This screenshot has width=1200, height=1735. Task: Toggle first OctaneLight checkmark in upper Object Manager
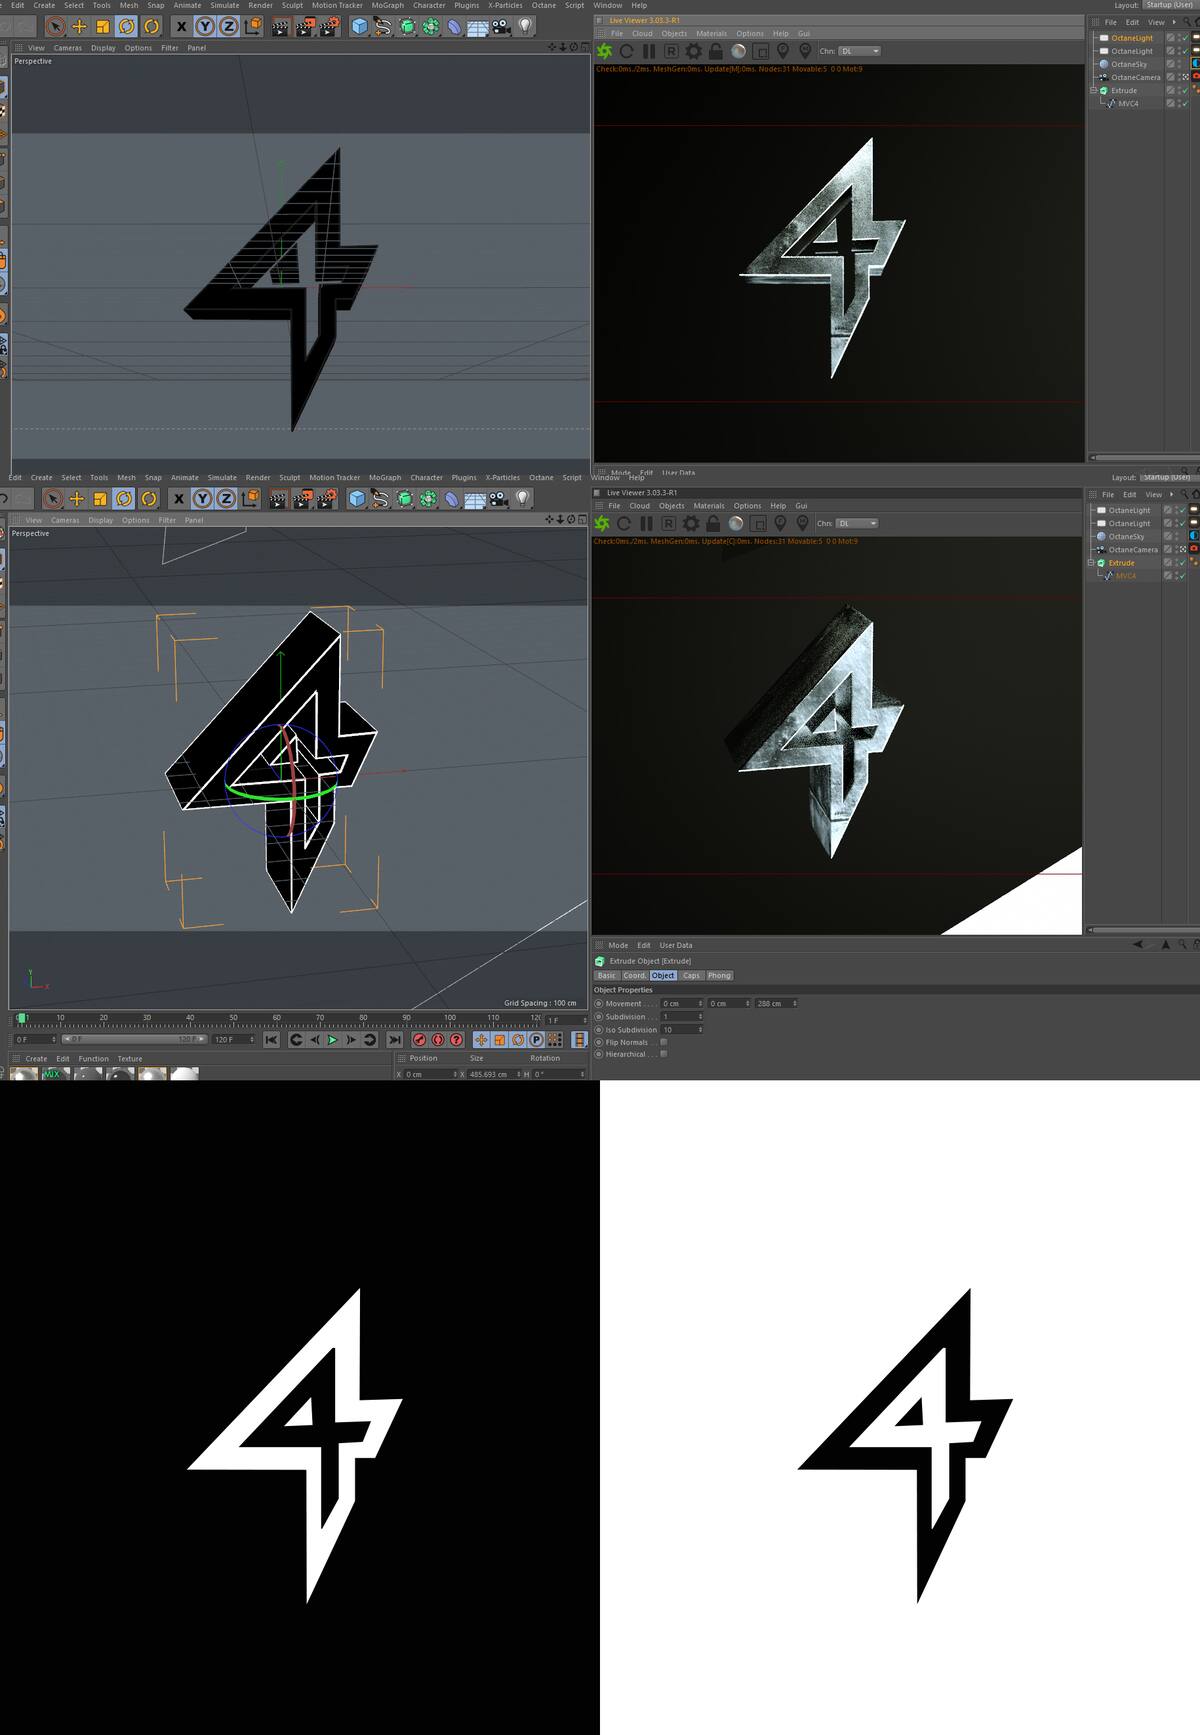tap(1184, 38)
